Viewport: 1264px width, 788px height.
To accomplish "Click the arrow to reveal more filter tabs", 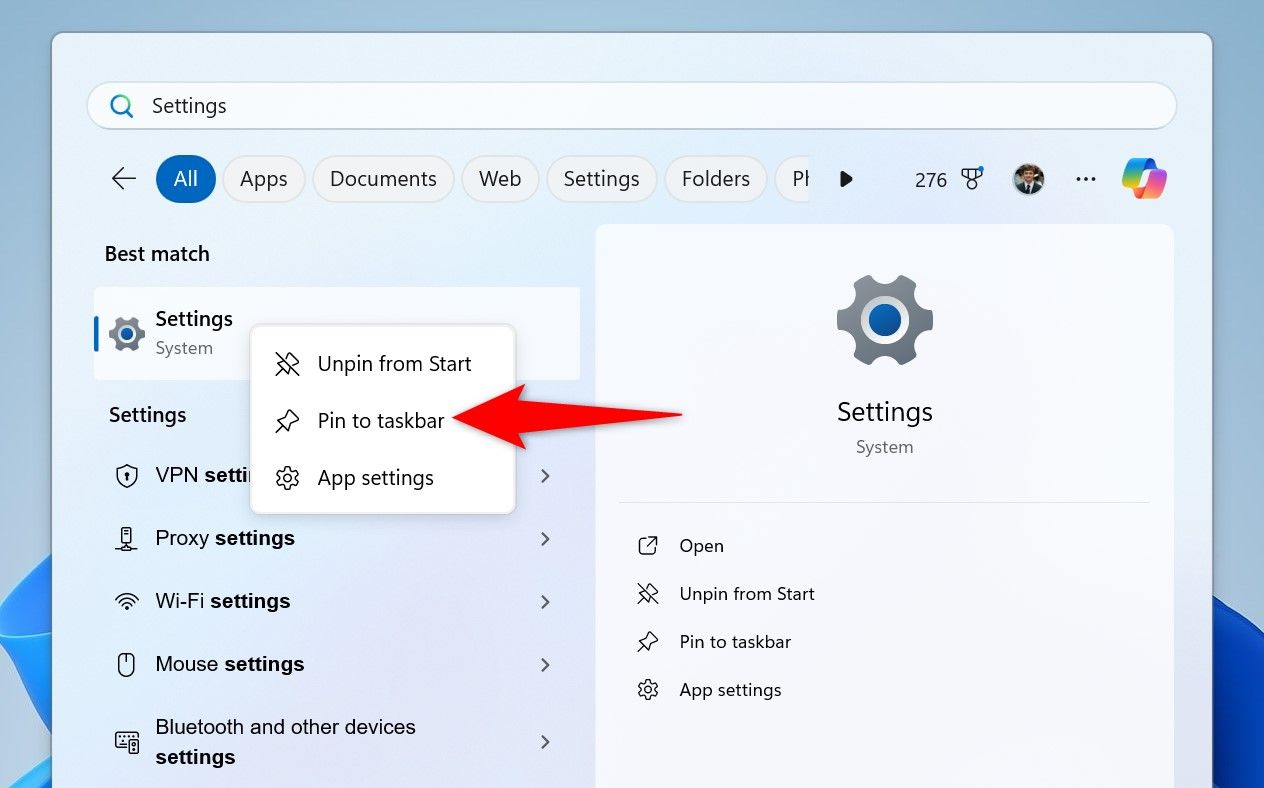I will point(846,179).
